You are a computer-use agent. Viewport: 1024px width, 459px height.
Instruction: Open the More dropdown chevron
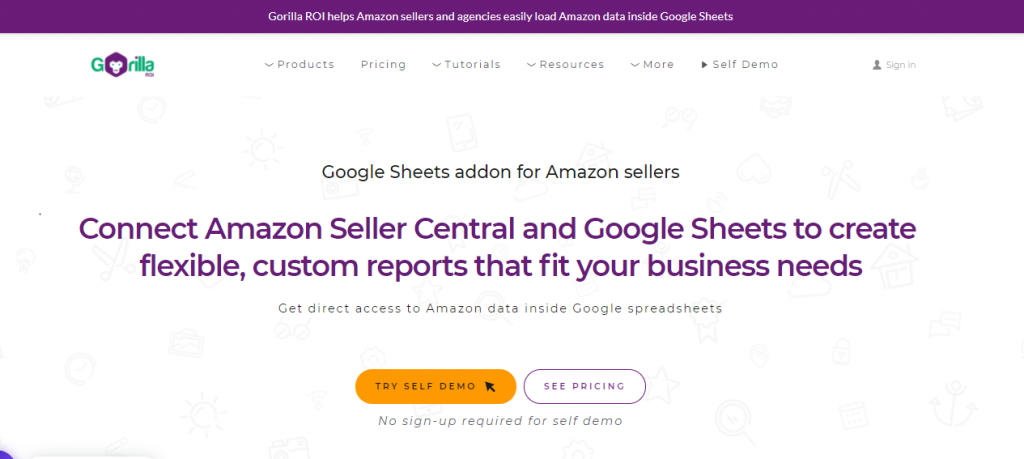point(635,65)
